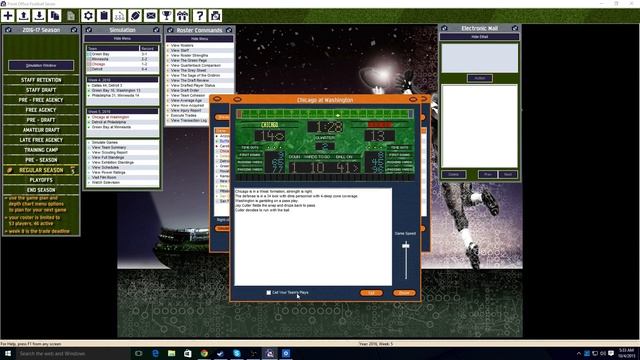Click the trophy toolbar icon
640x360 pixels.
pyautogui.click(x=167, y=16)
